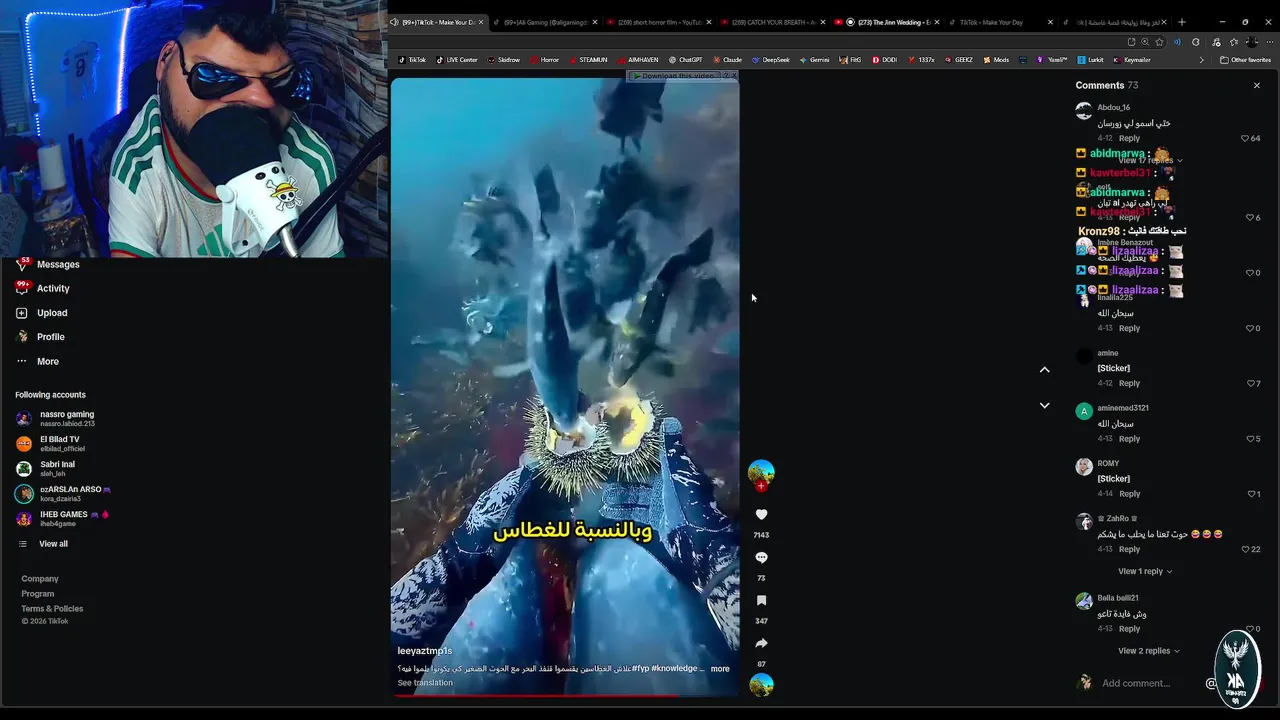Open the Keymailer bookmark
Image resolution: width=1280 pixels, height=720 pixels.
[1131, 60]
